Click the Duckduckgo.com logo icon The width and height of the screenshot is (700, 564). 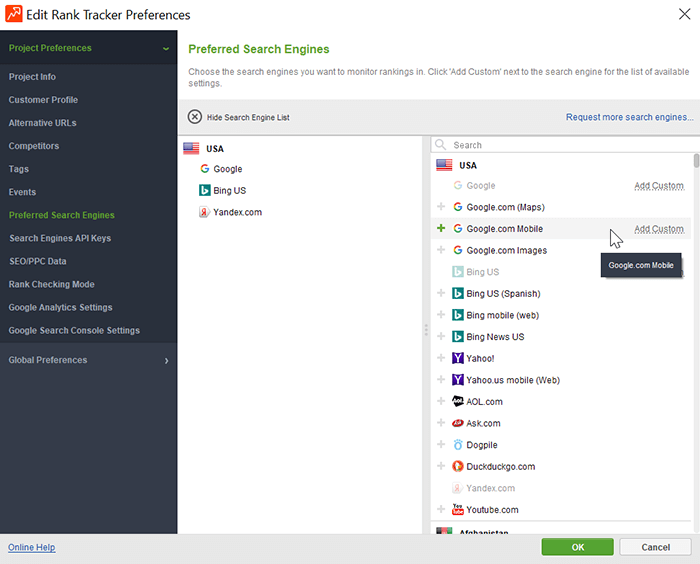(x=458, y=466)
